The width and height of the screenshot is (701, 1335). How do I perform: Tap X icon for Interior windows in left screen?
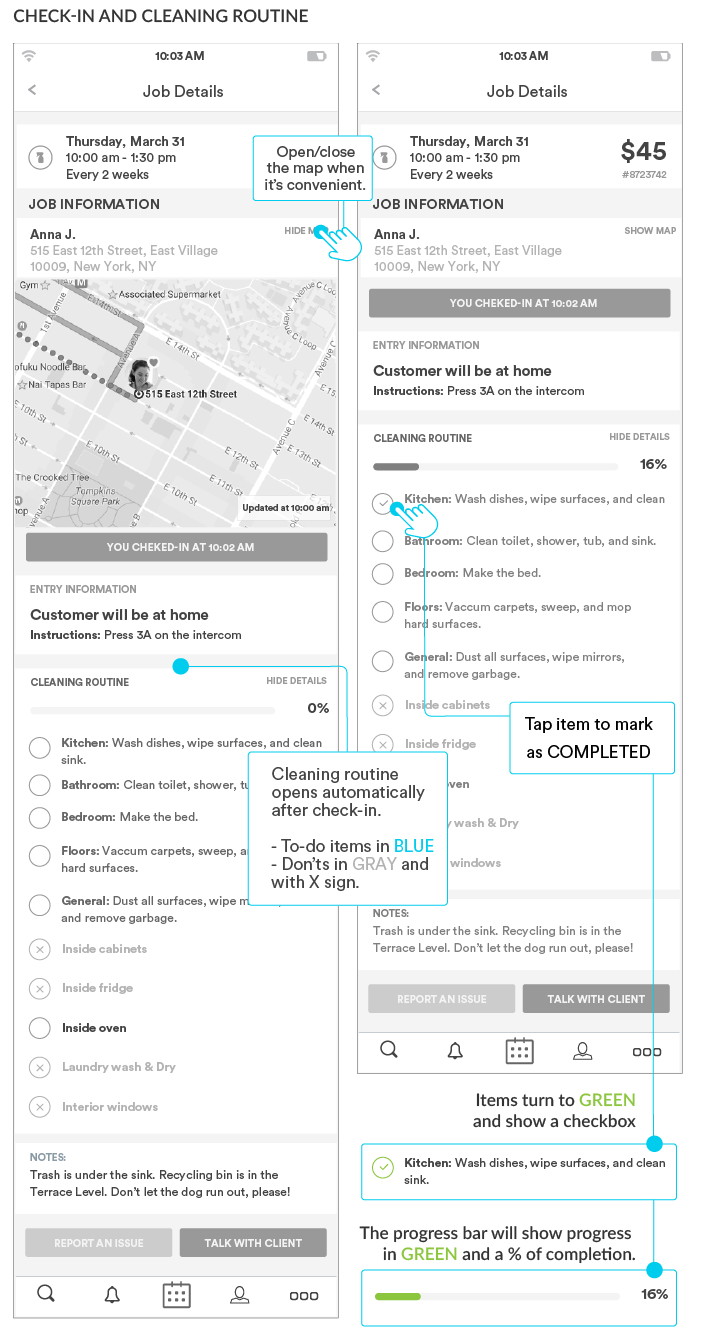tap(39, 1107)
